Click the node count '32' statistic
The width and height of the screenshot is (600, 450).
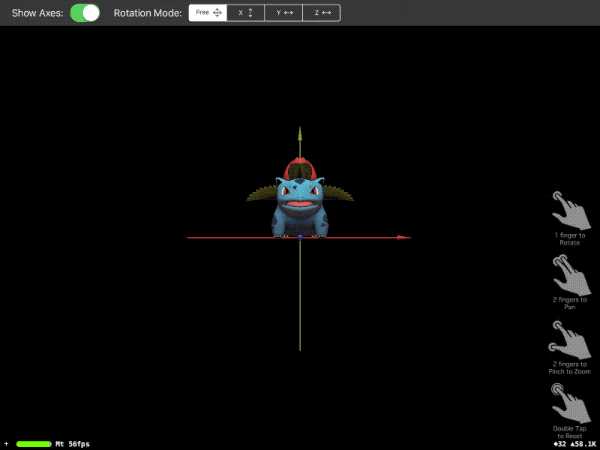(560, 444)
